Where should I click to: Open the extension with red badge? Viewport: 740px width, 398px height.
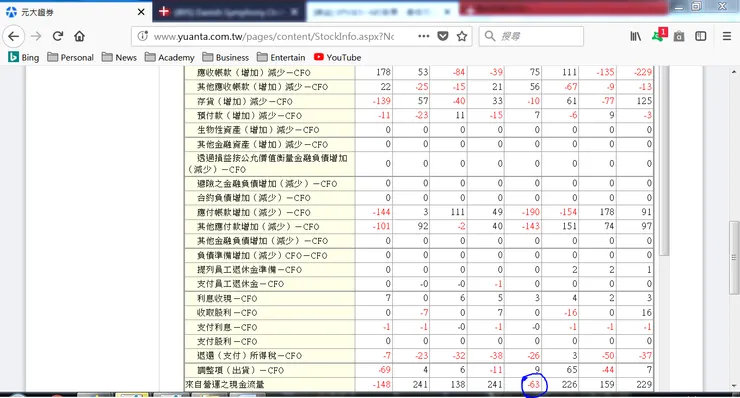click(x=659, y=35)
